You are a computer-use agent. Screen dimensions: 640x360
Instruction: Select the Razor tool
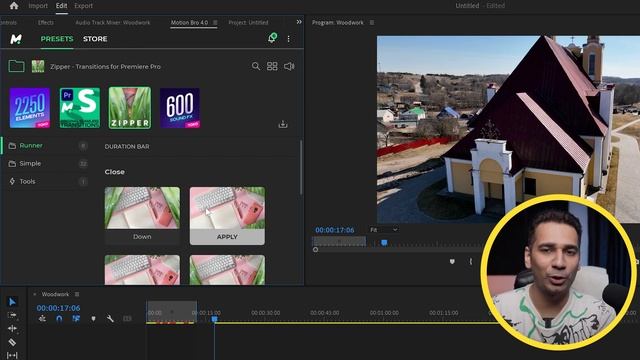[x=12, y=342]
